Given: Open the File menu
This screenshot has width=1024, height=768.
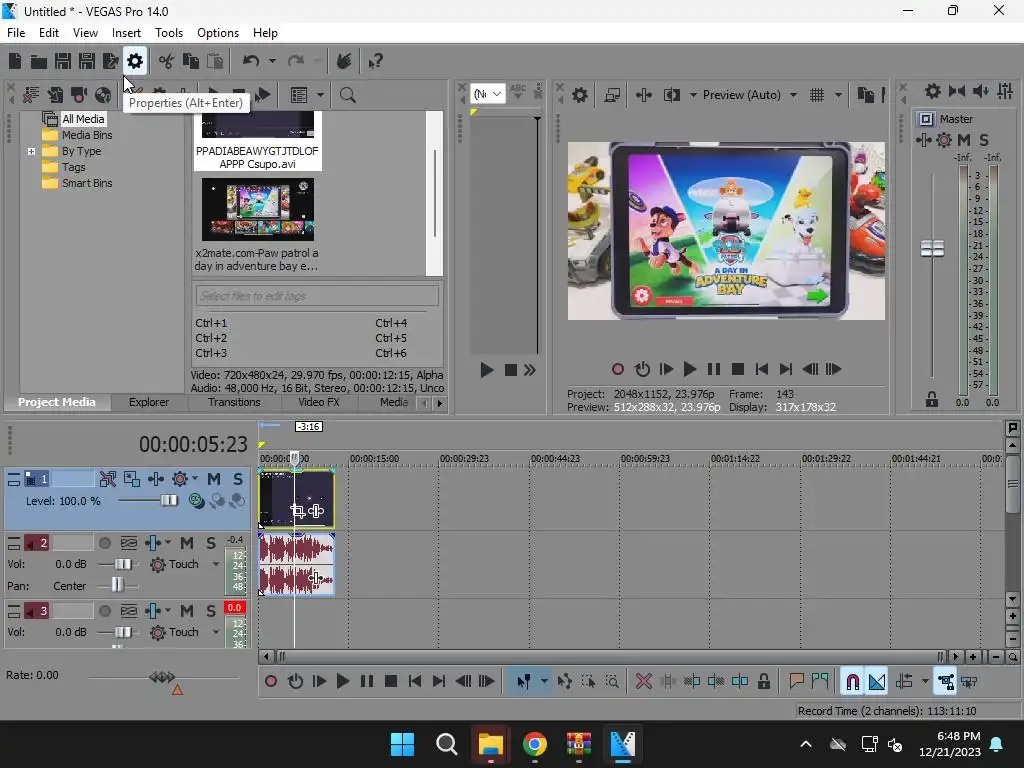Looking at the screenshot, I should click(16, 33).
